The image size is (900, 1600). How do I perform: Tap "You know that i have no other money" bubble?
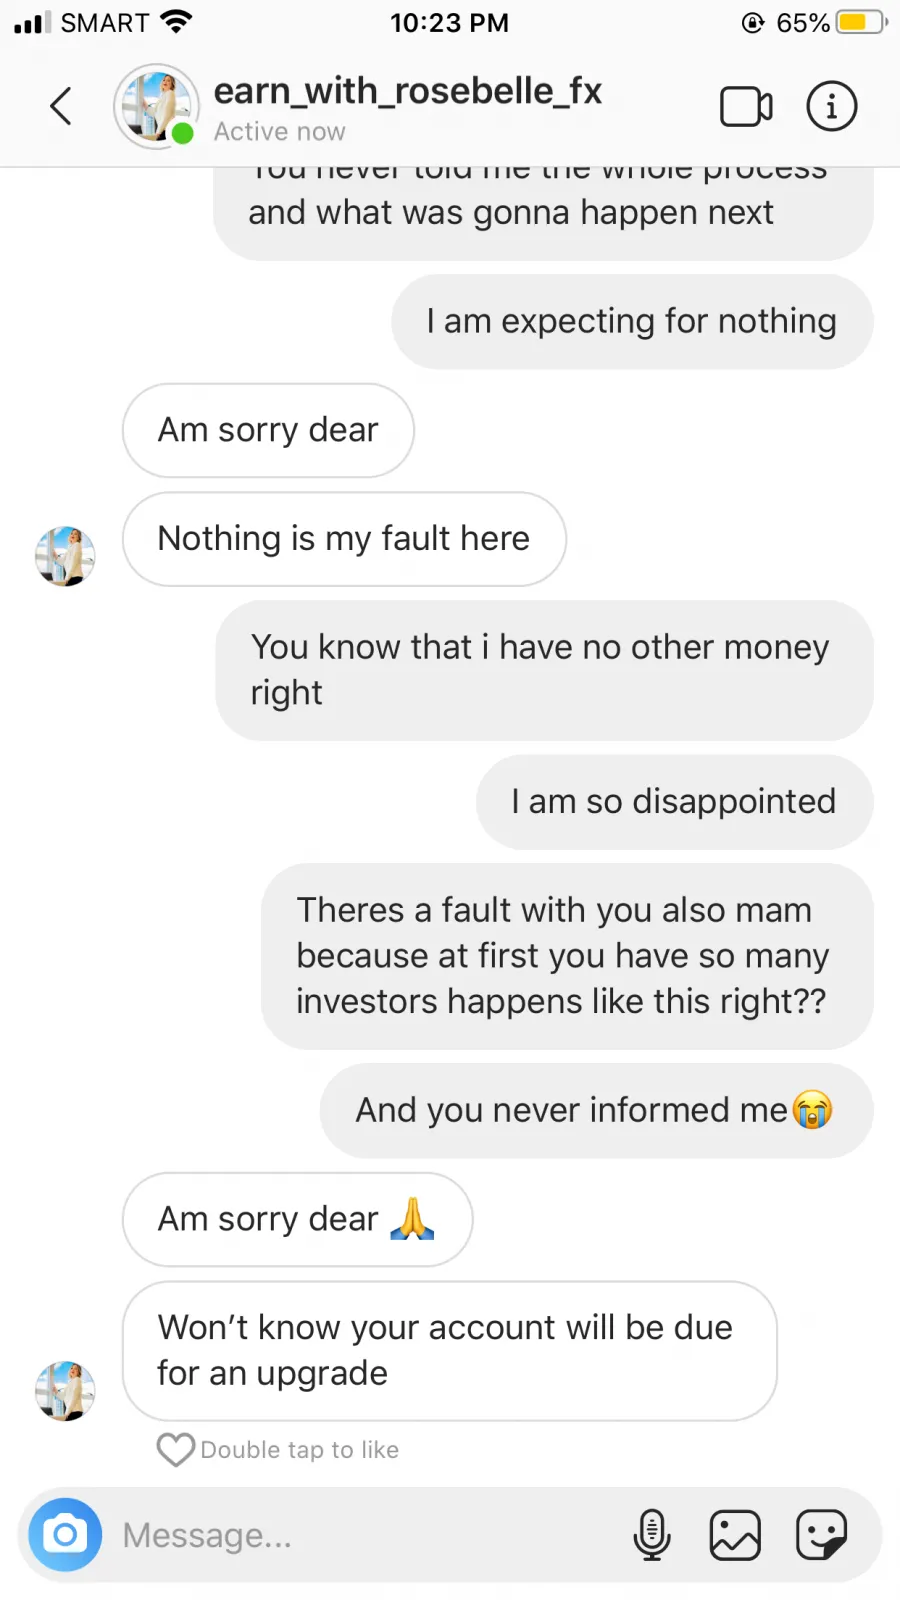tap(543, 670)
